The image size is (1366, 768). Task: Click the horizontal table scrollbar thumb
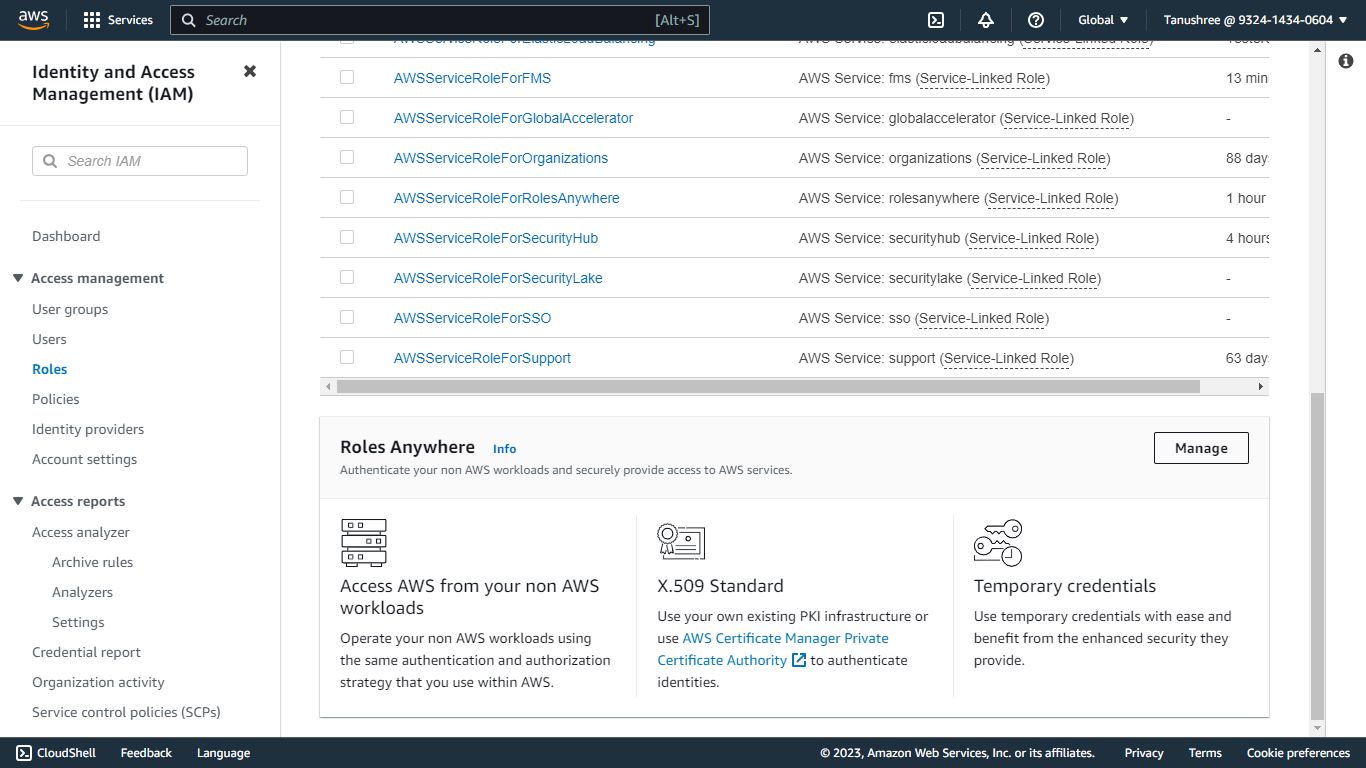[x=768, y=386]
